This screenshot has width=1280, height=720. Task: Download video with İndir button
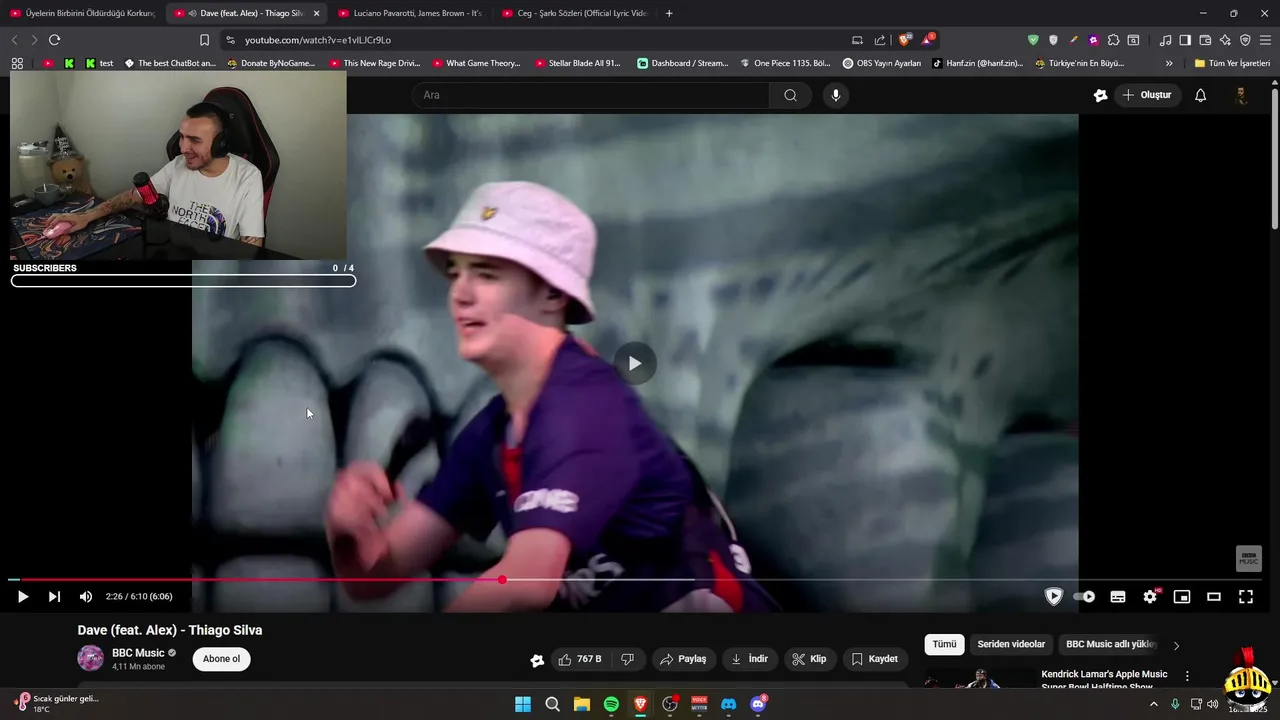click(750, 659)
